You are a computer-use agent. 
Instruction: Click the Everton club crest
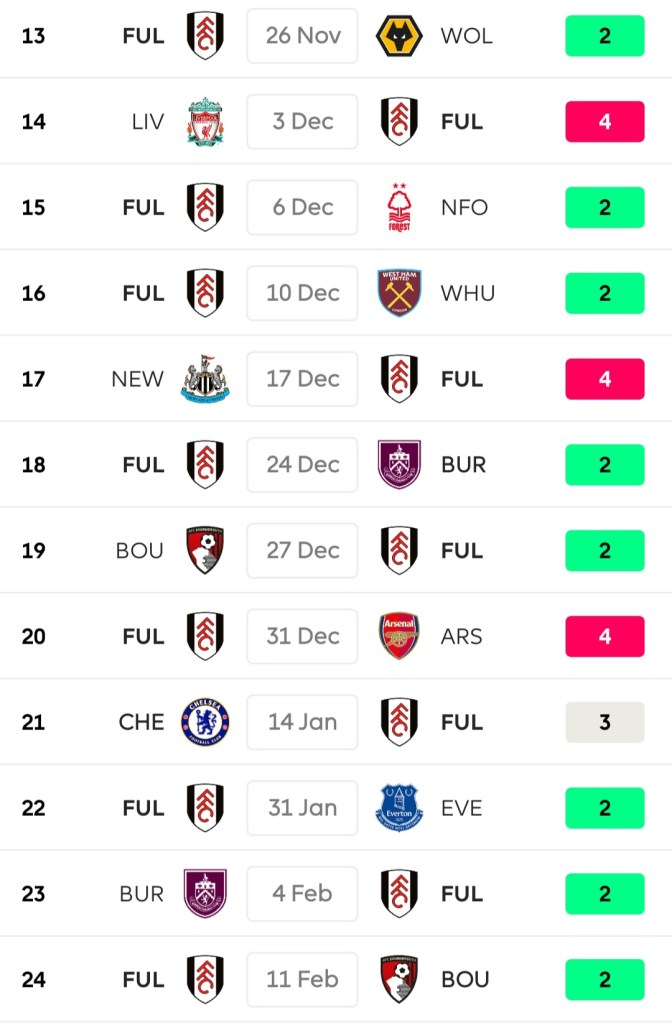[399, 808]
